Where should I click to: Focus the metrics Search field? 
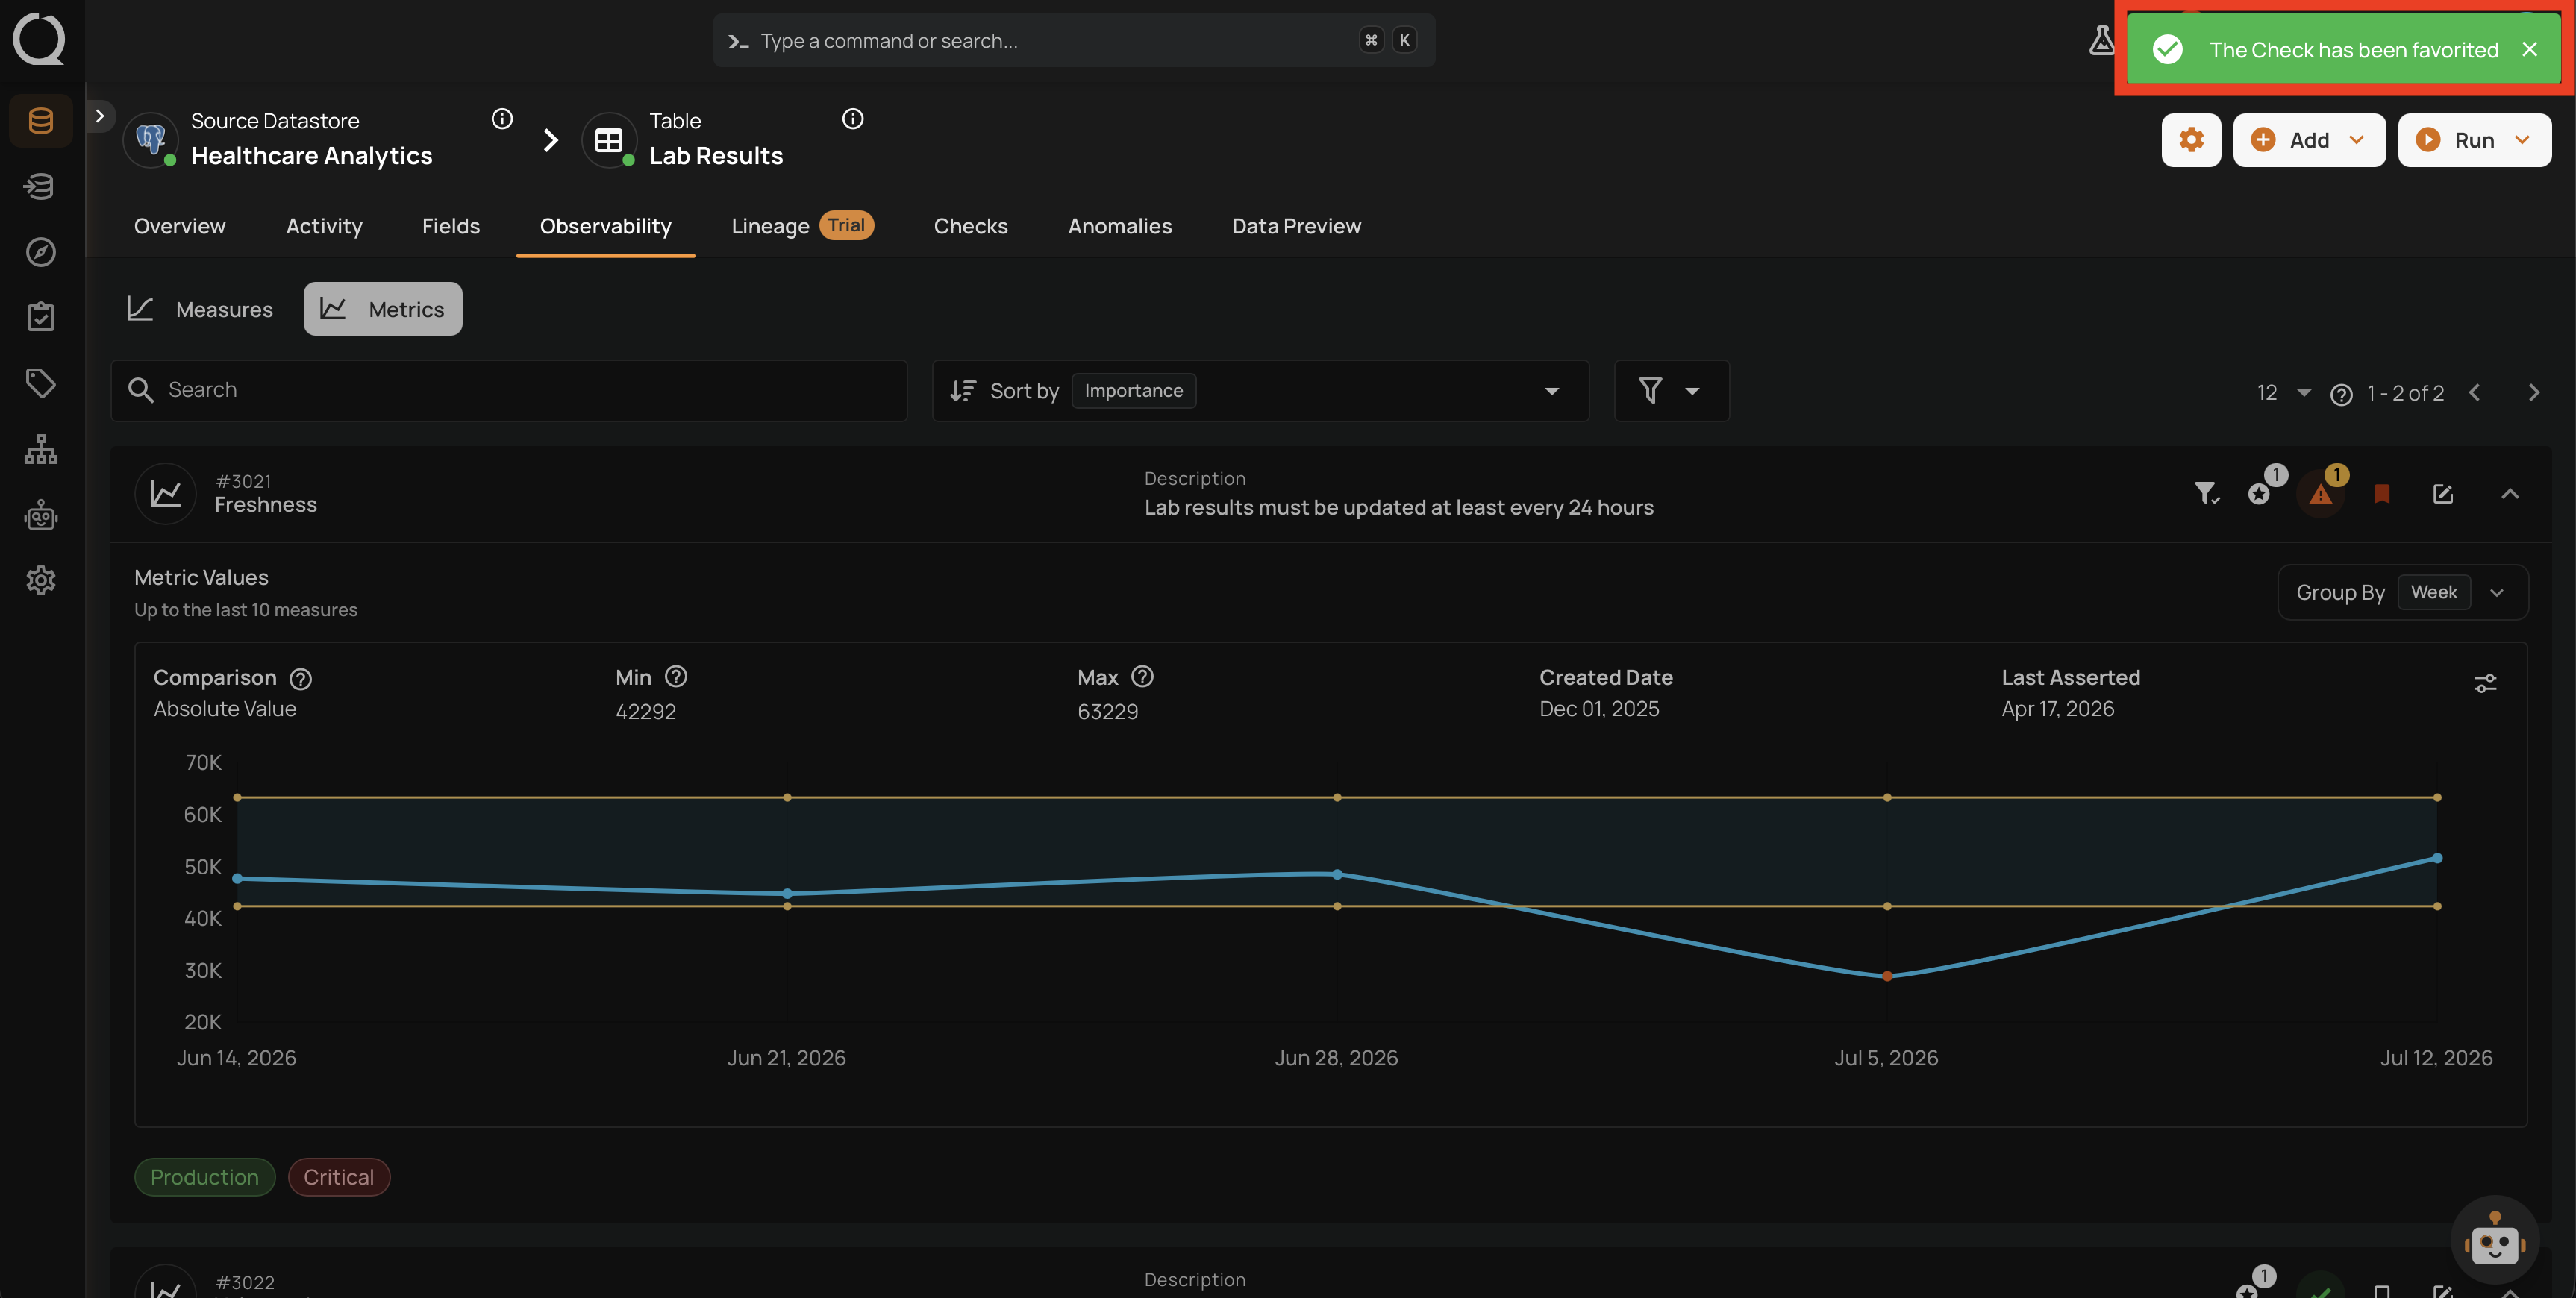(x=509, y=391)
